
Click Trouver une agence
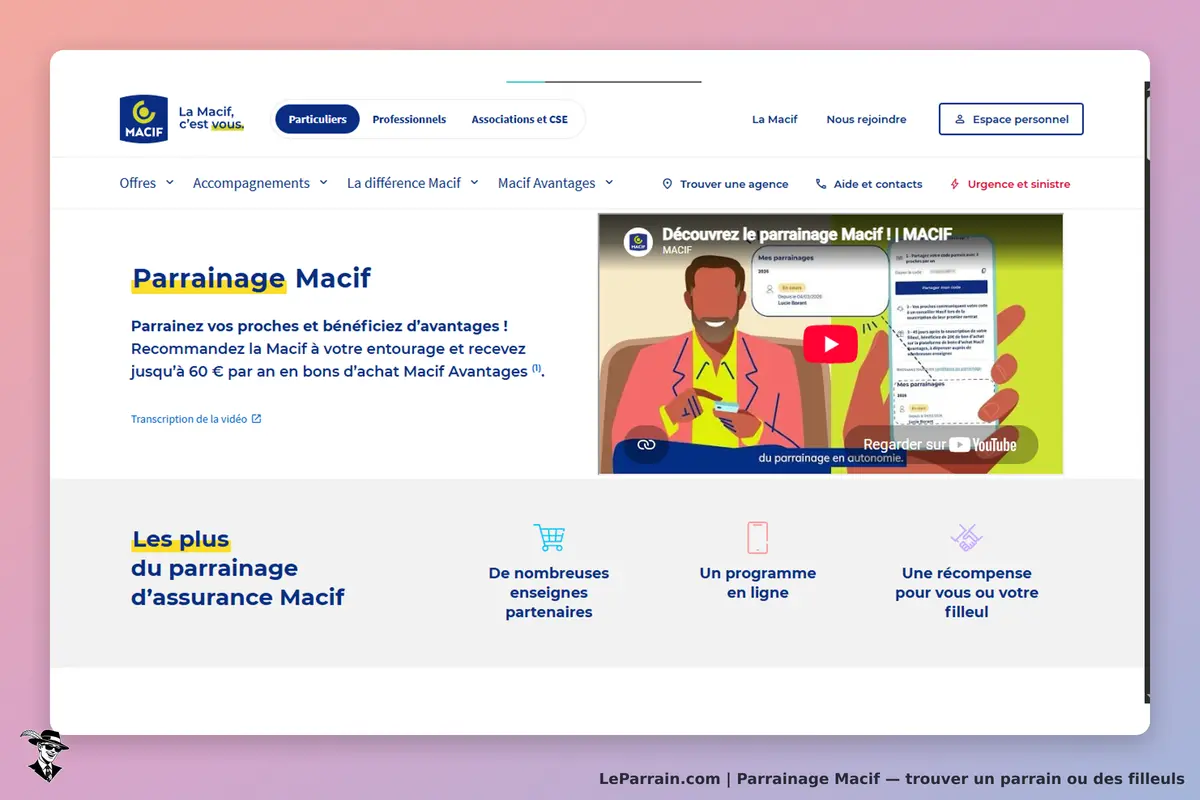coord(725,184)
